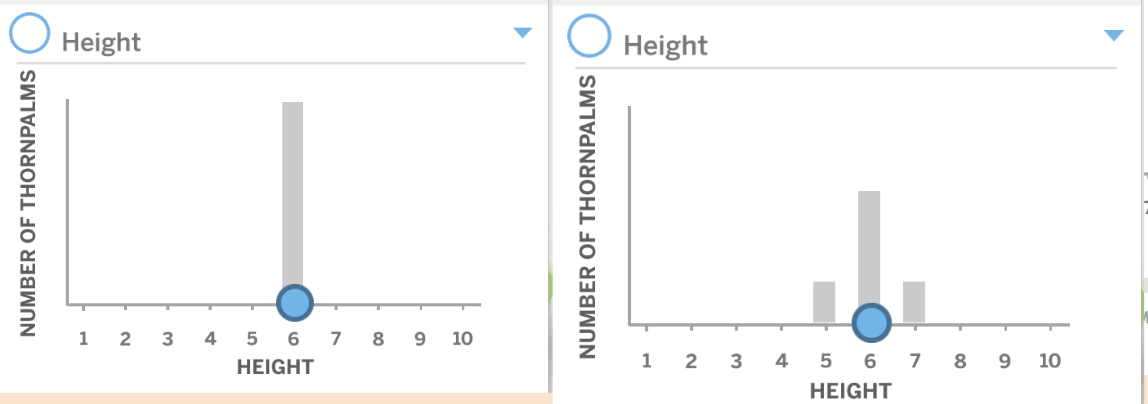This screenshot has height=404, width=1148.
Task: Click the blue slider handle in left chart
Action: point(294,302)
